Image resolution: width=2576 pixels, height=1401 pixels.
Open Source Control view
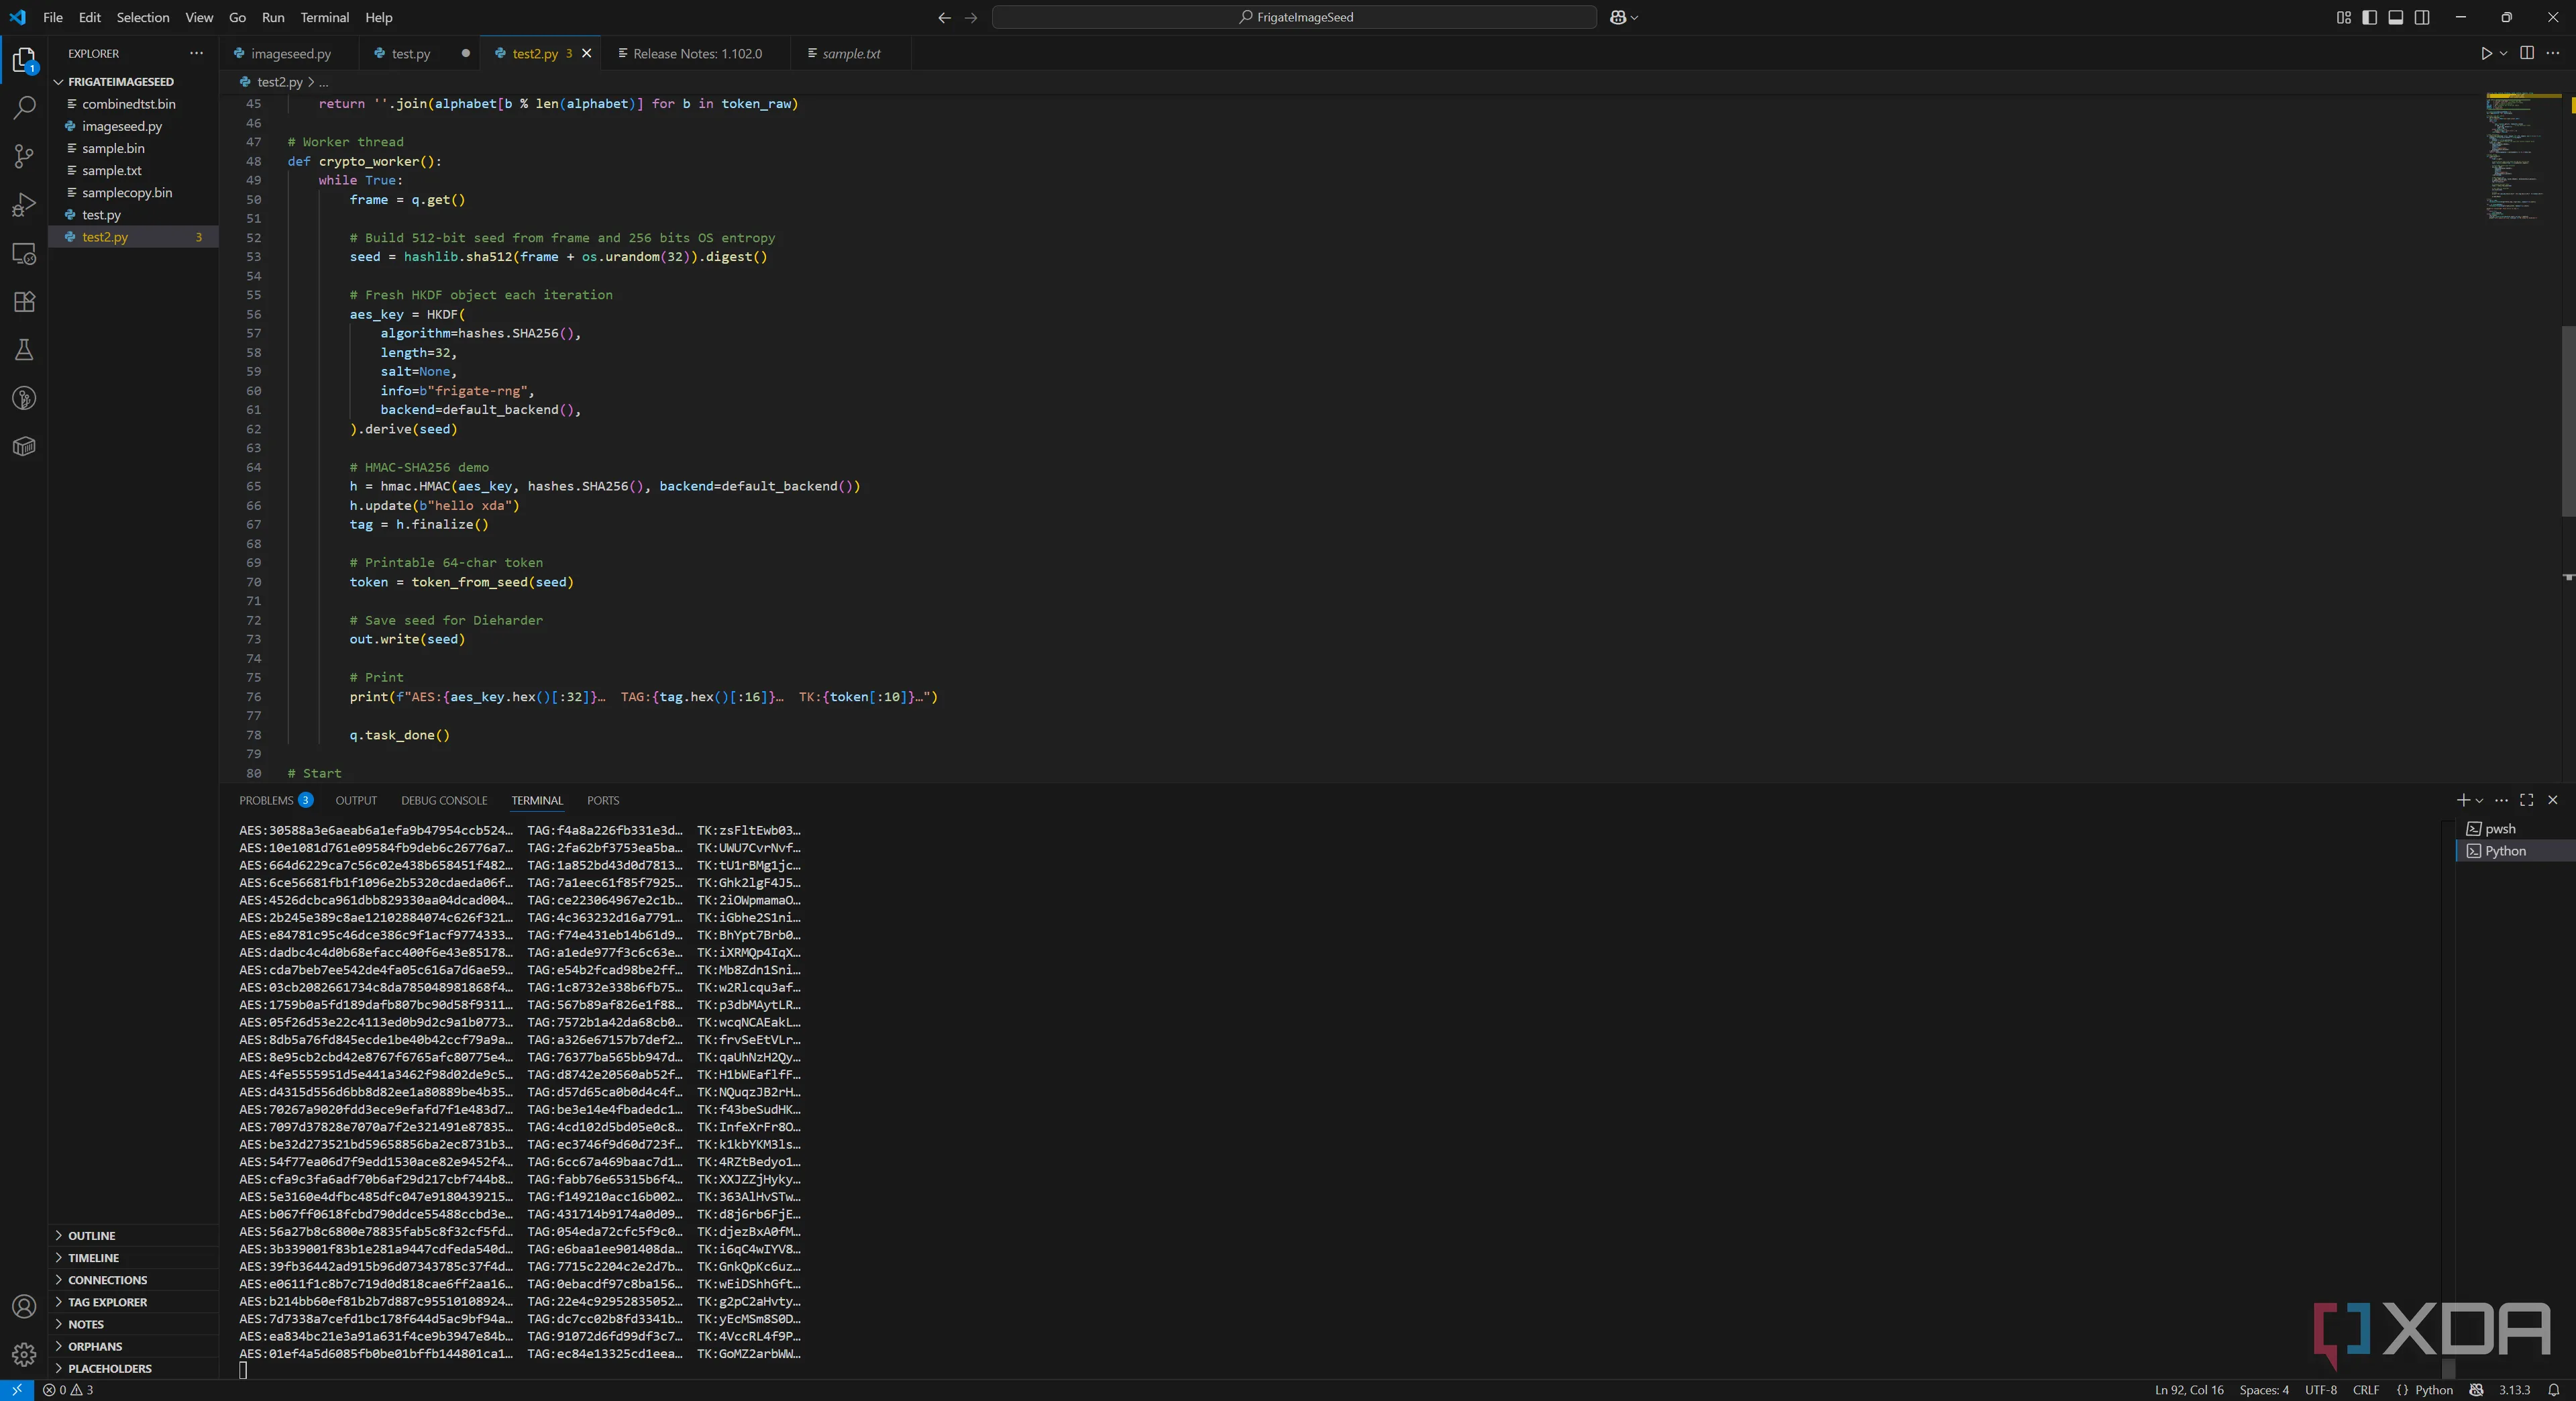click(24, 156)
